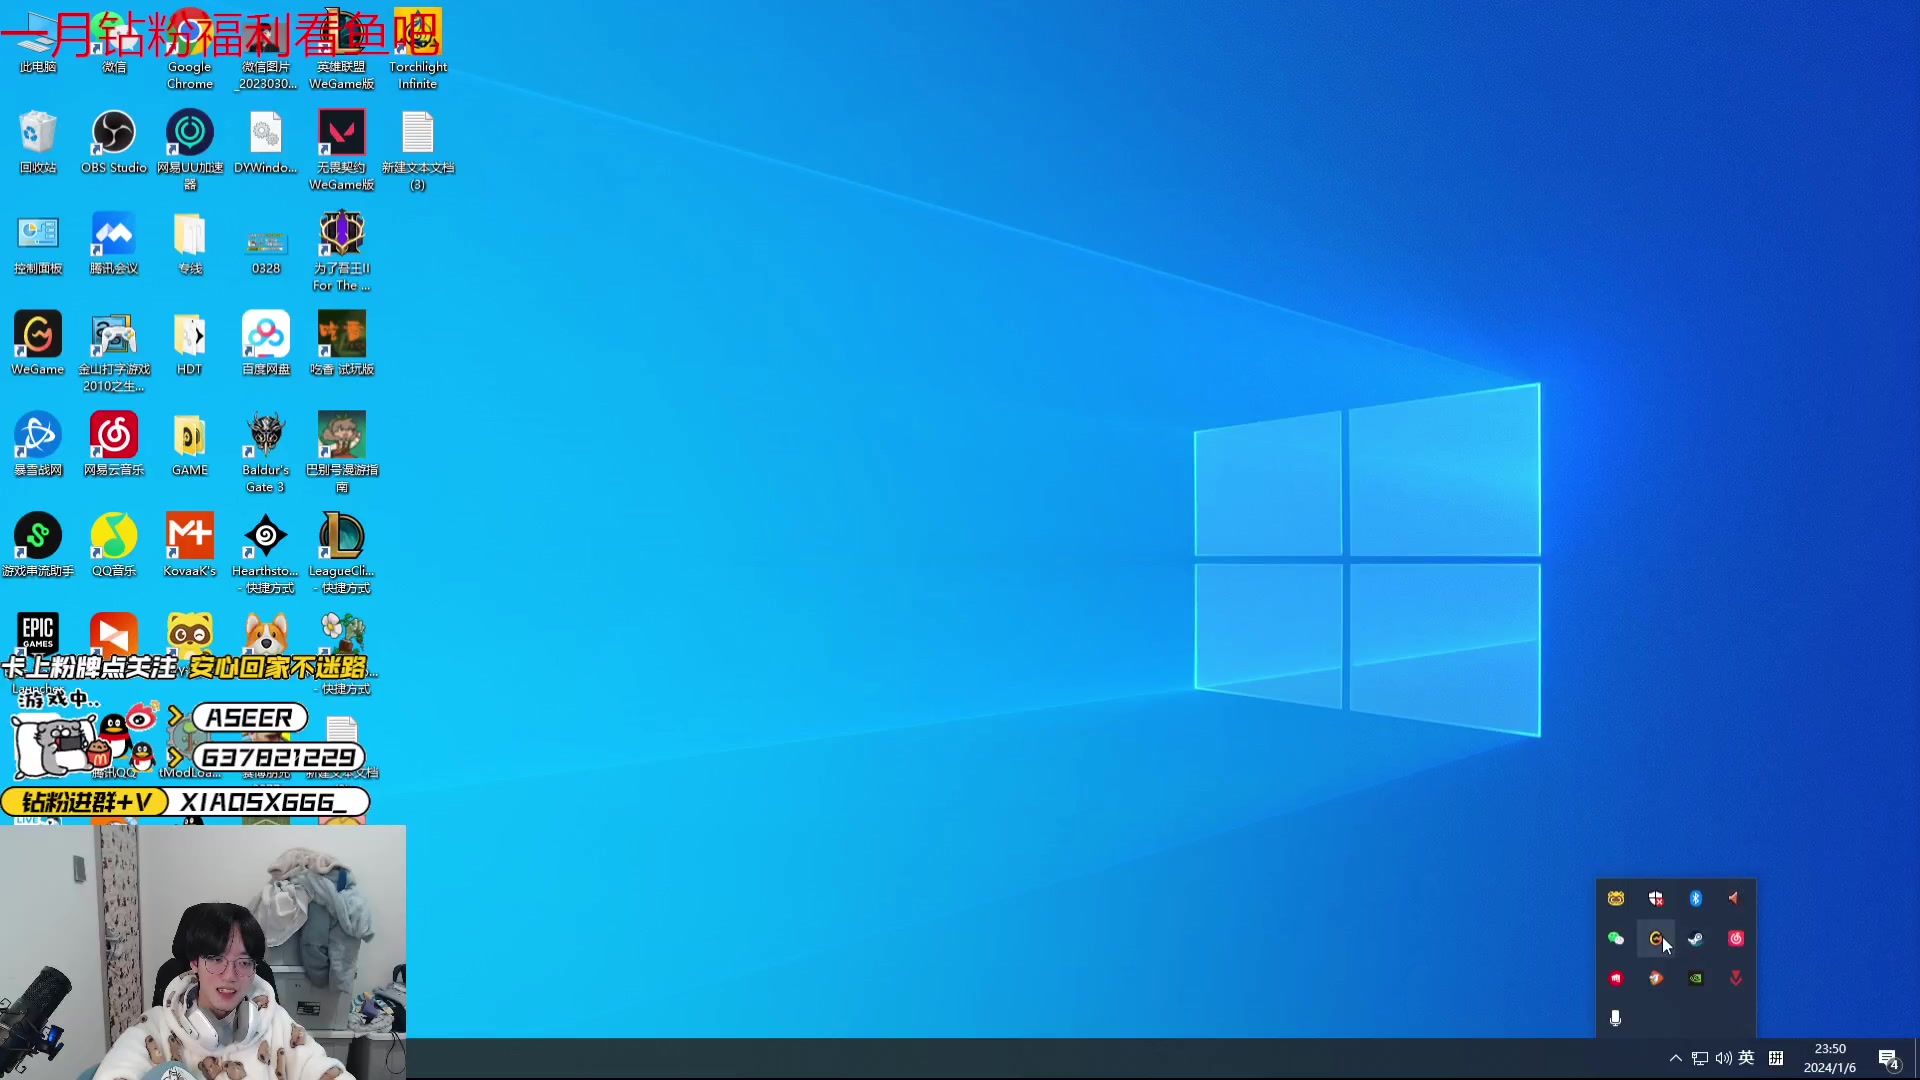Open the Steam tray icon

[1696, 938]
